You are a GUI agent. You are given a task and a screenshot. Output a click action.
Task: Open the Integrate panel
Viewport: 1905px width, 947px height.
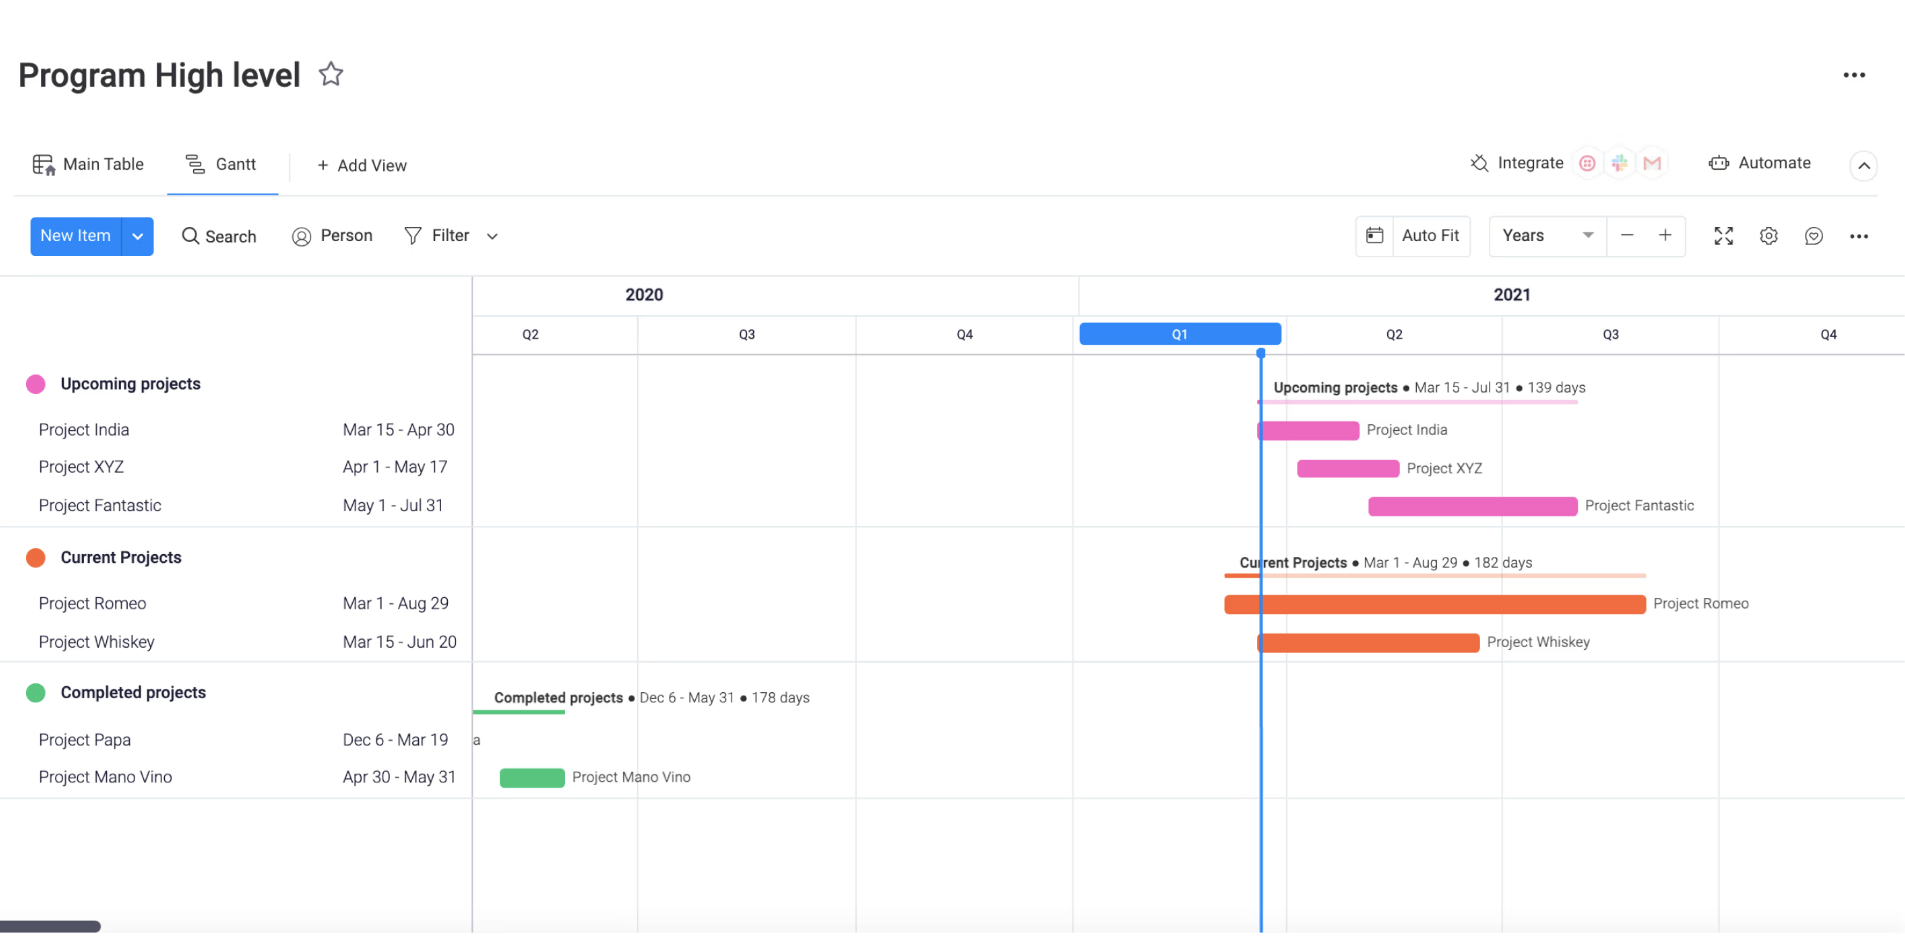(1516, 163)
